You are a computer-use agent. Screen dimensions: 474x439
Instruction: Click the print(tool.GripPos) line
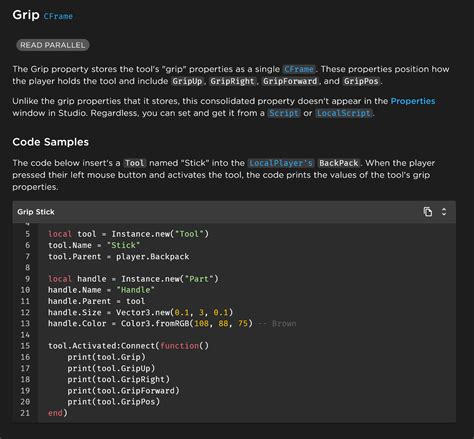tap(114, 402)
